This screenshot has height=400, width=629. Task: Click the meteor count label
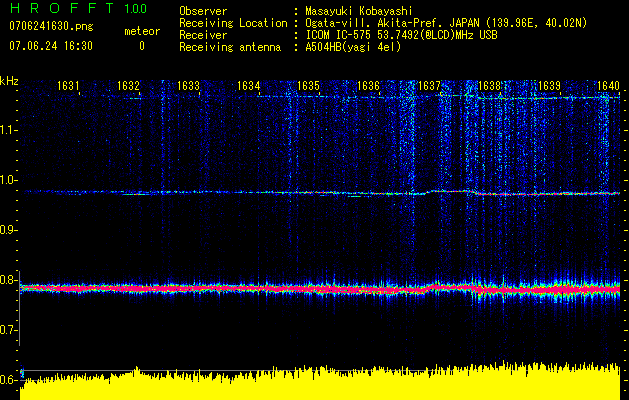tap(141, 32)
